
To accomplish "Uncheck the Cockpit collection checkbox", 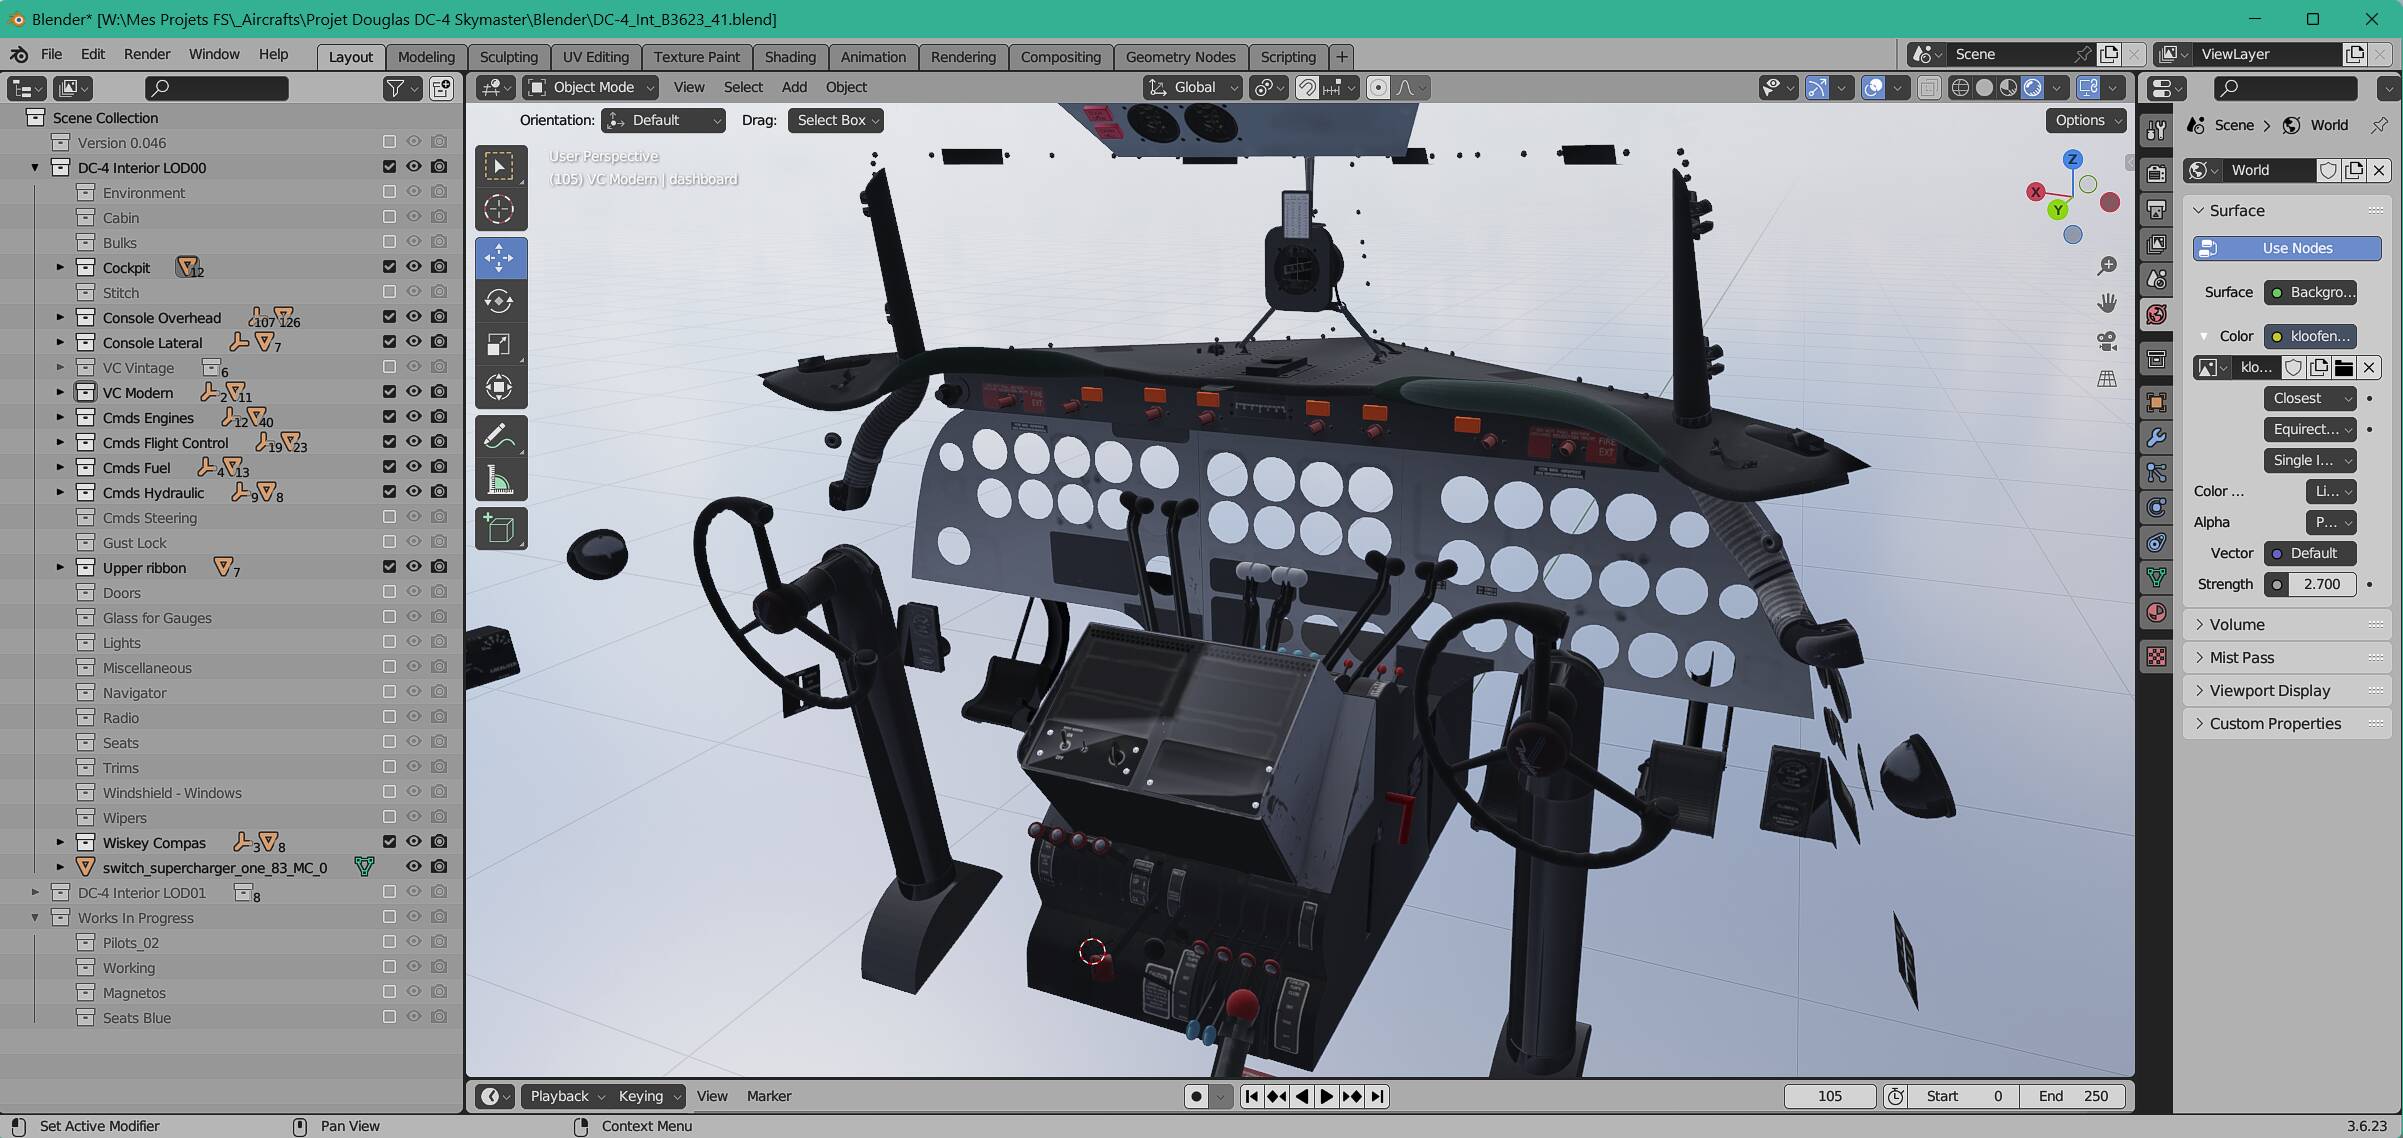I will pyautogui.click(x=389, y=267).
